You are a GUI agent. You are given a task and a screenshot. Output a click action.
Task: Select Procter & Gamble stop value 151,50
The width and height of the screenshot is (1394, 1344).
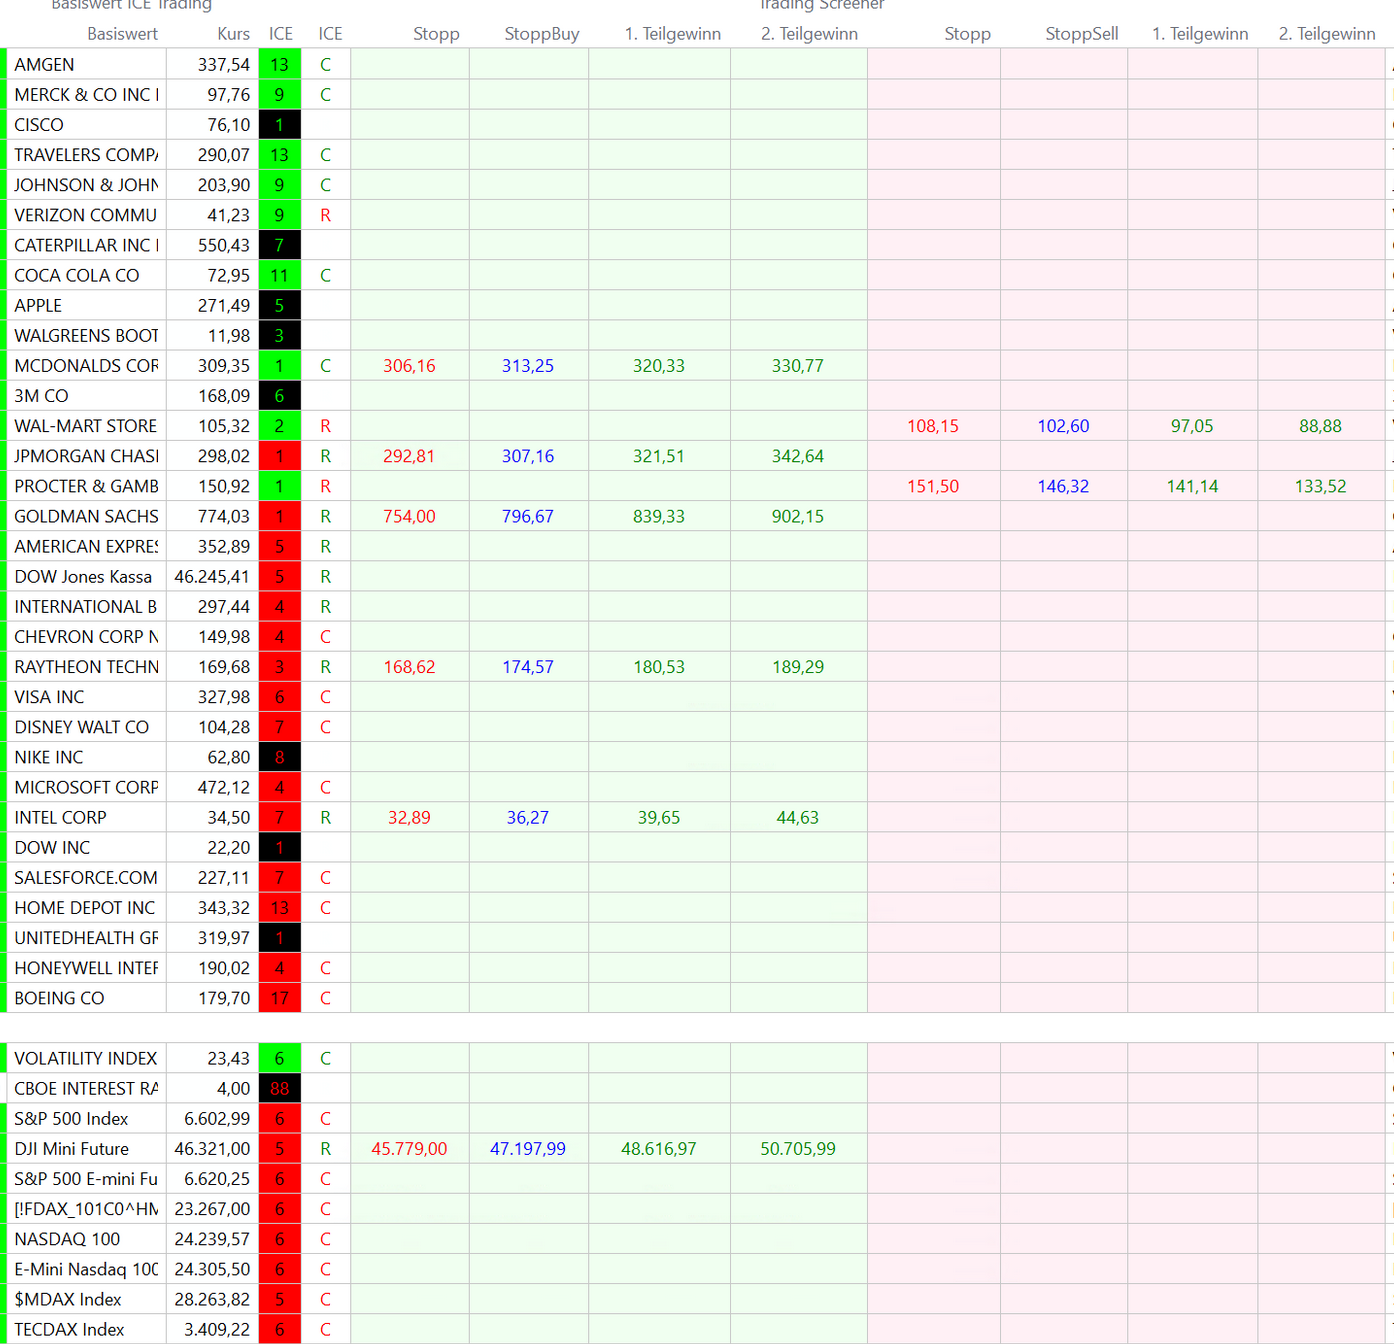[x=932, y=487]
